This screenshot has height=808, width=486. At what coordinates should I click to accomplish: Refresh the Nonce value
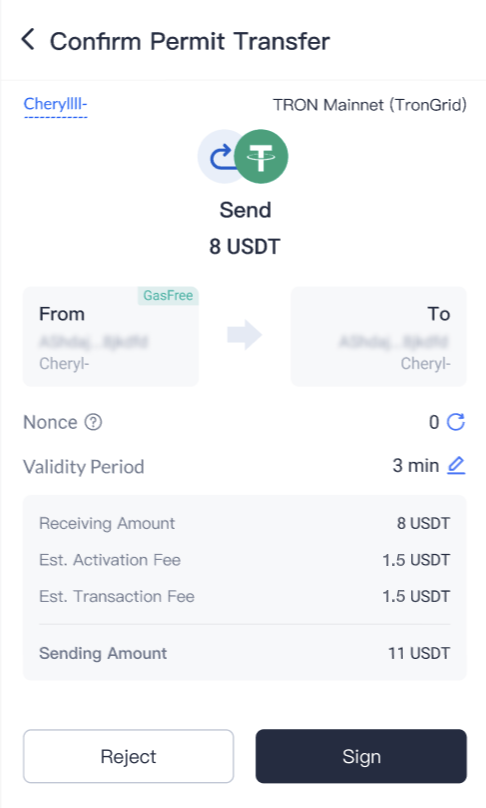(x=456, y=422)
